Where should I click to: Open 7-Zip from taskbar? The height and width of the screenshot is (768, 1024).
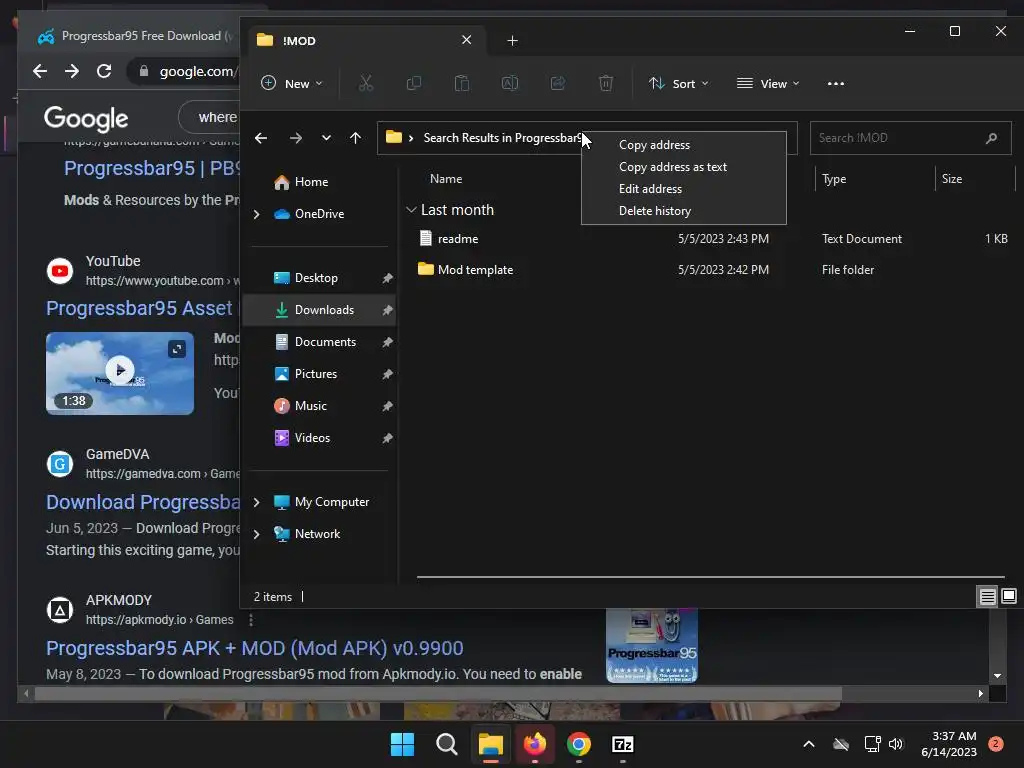622,744
